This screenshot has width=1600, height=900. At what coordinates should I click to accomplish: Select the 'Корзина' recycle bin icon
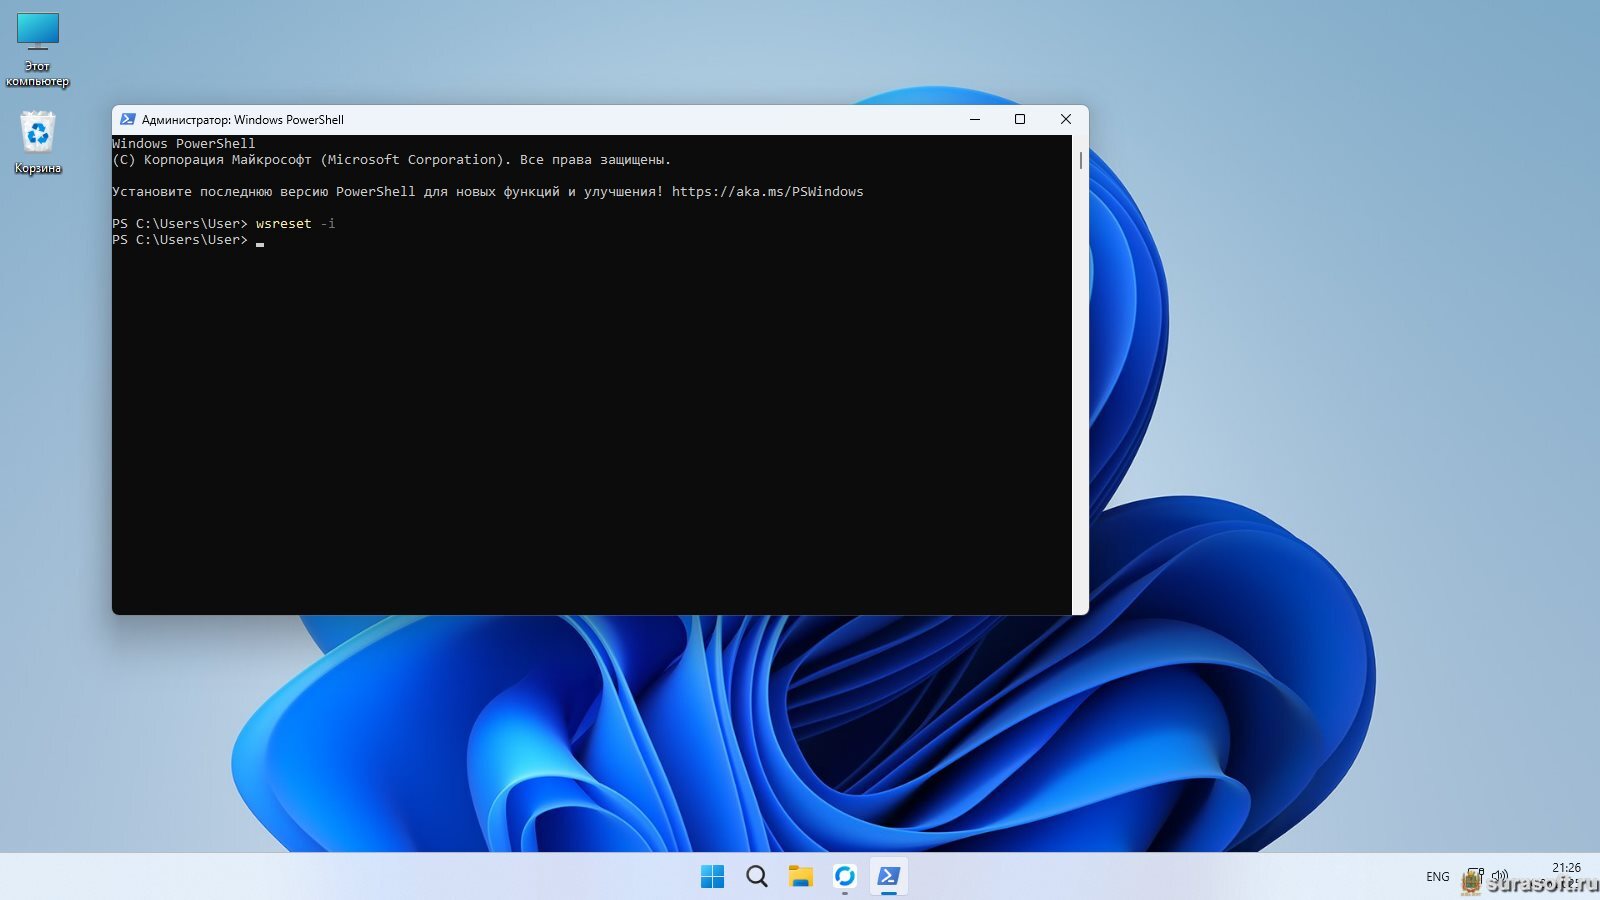[38, 133]
